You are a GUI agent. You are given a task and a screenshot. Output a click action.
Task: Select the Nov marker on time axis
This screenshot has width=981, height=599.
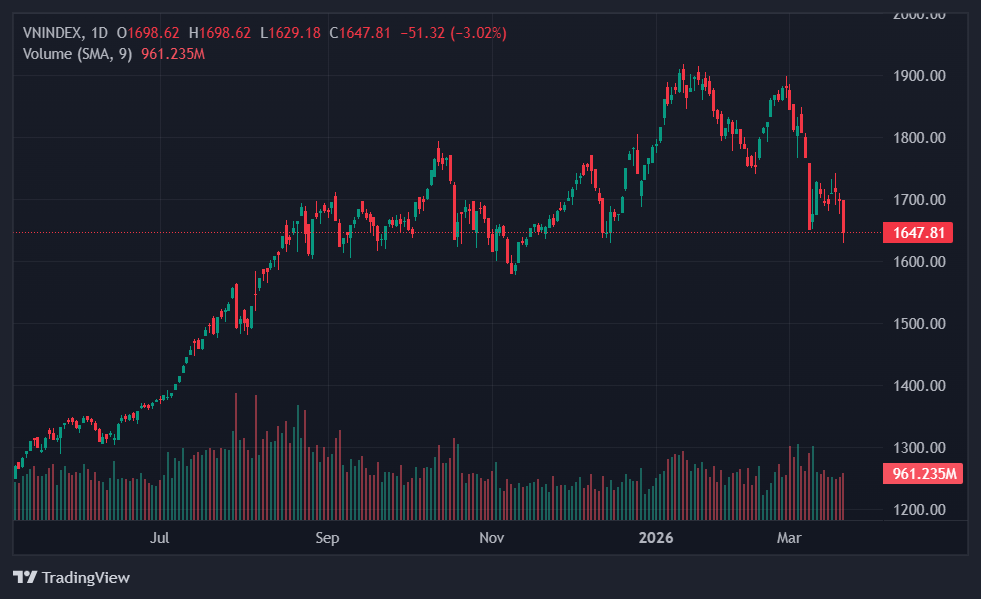click(x=491, y=538)
